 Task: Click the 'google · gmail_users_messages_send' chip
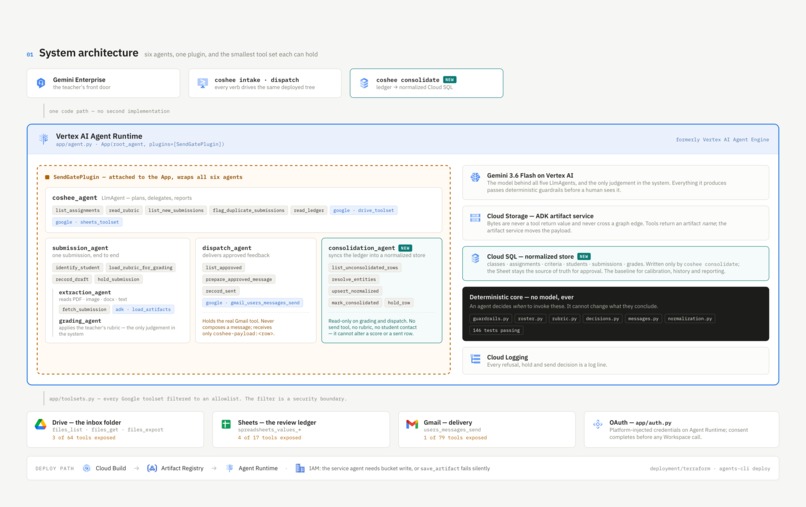(252, 303)
